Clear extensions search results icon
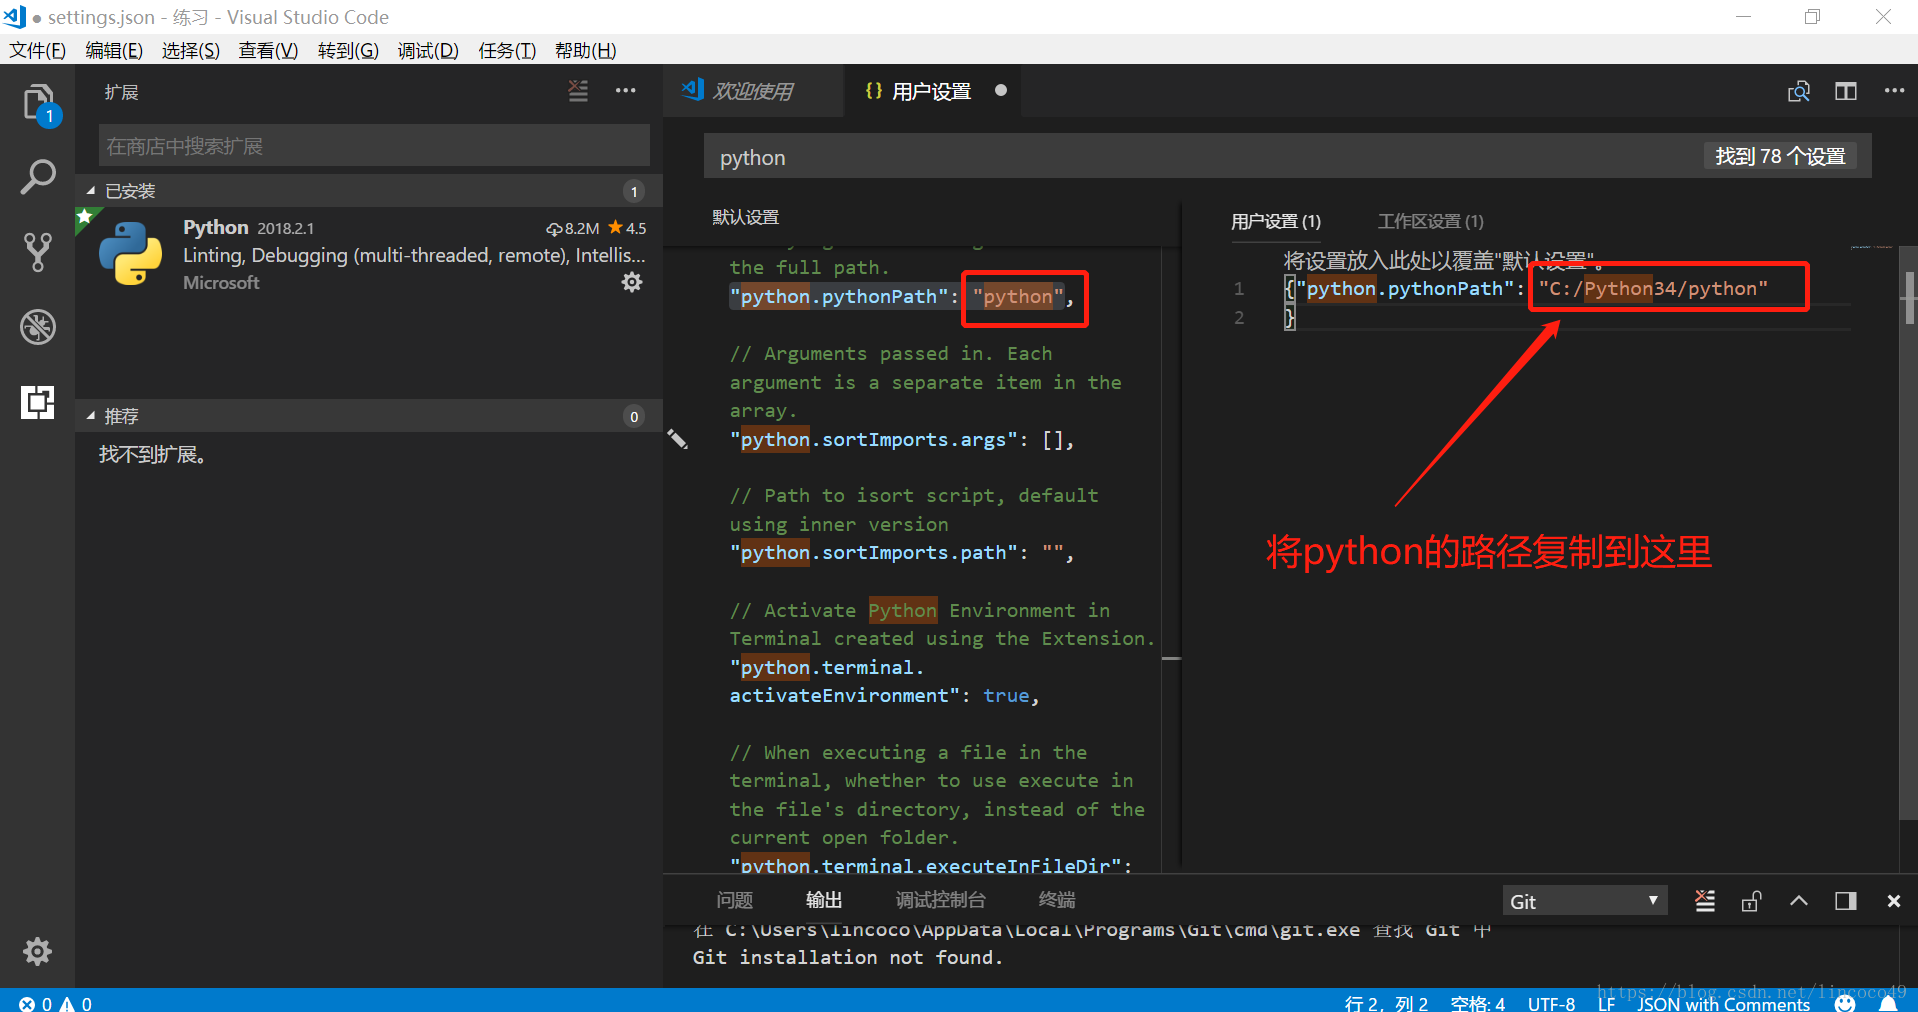 578,91
